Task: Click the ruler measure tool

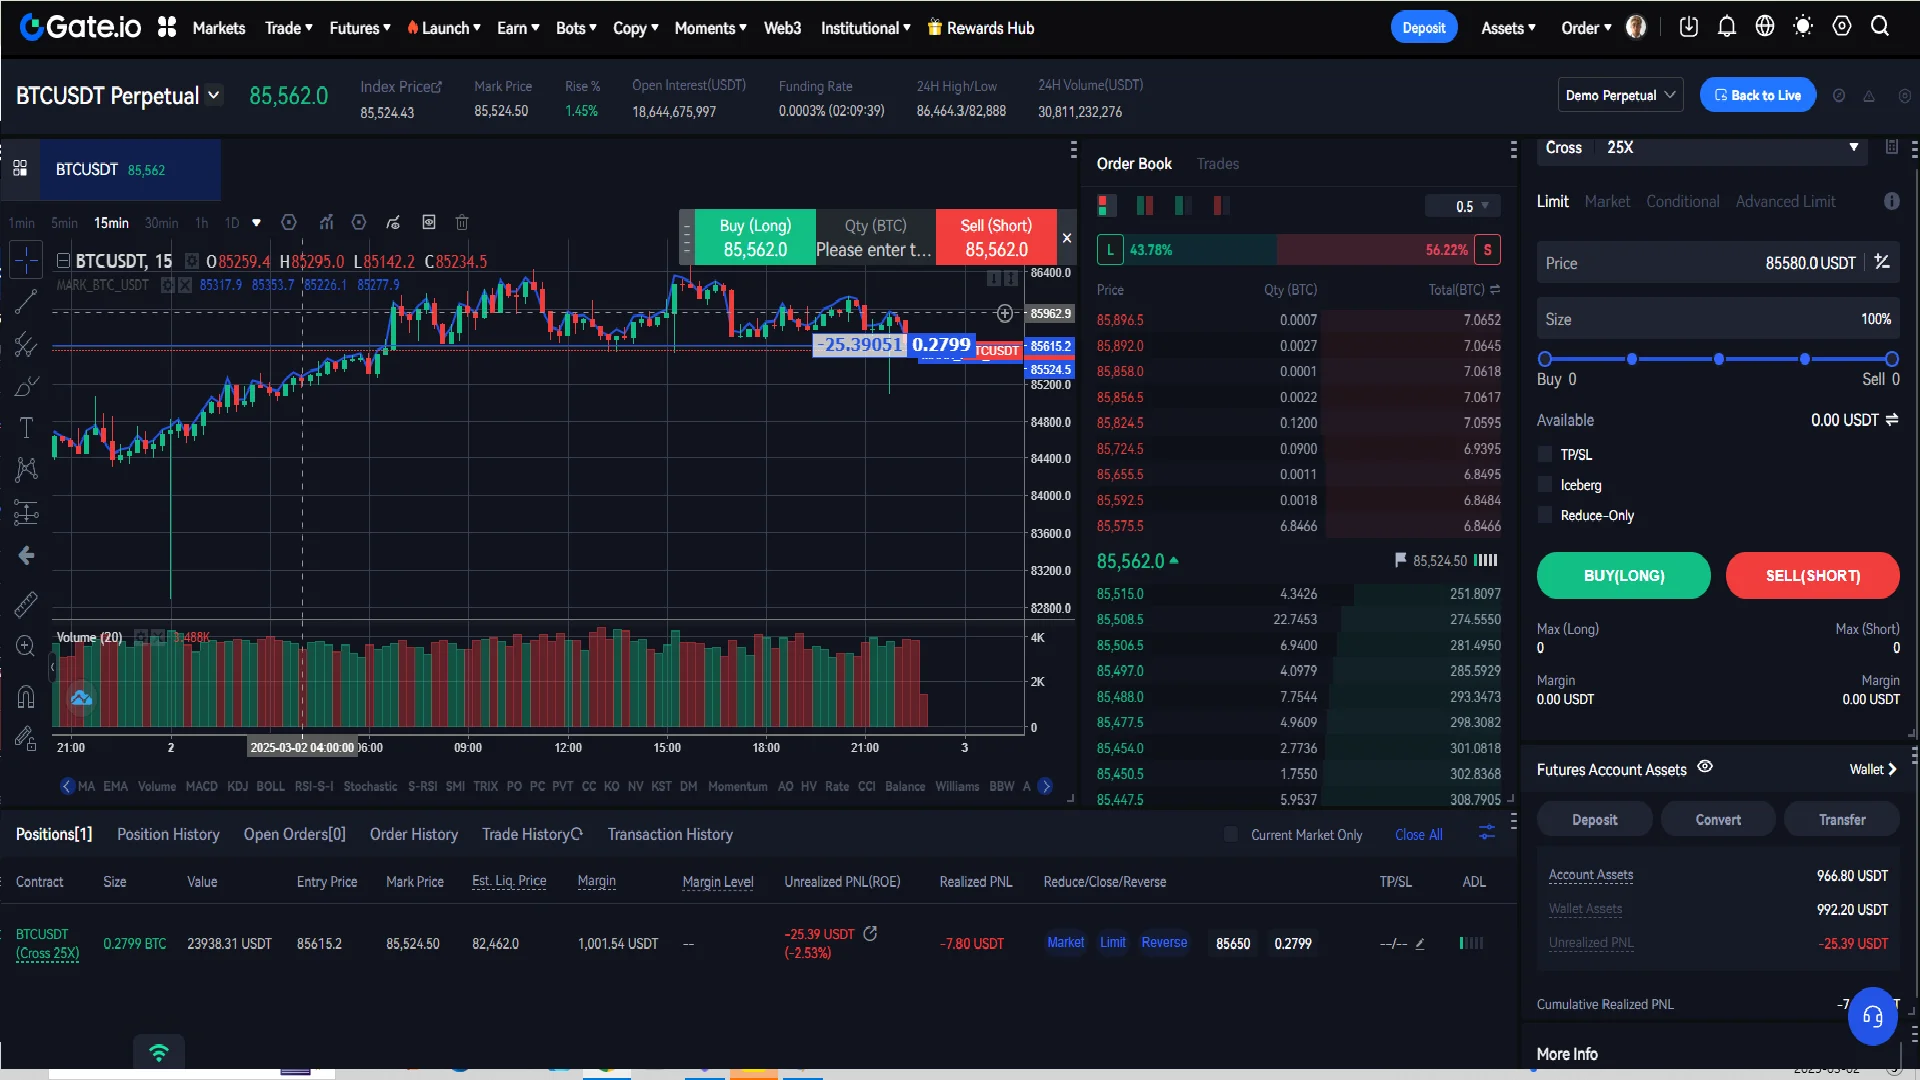Action: [x=26, y=604]
